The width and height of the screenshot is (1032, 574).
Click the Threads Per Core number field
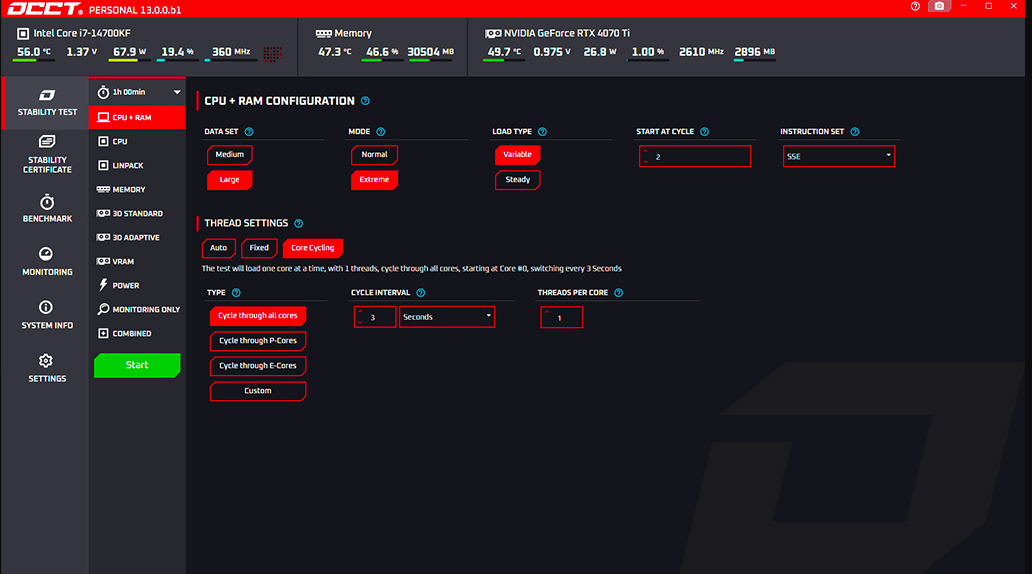point(561,317)
